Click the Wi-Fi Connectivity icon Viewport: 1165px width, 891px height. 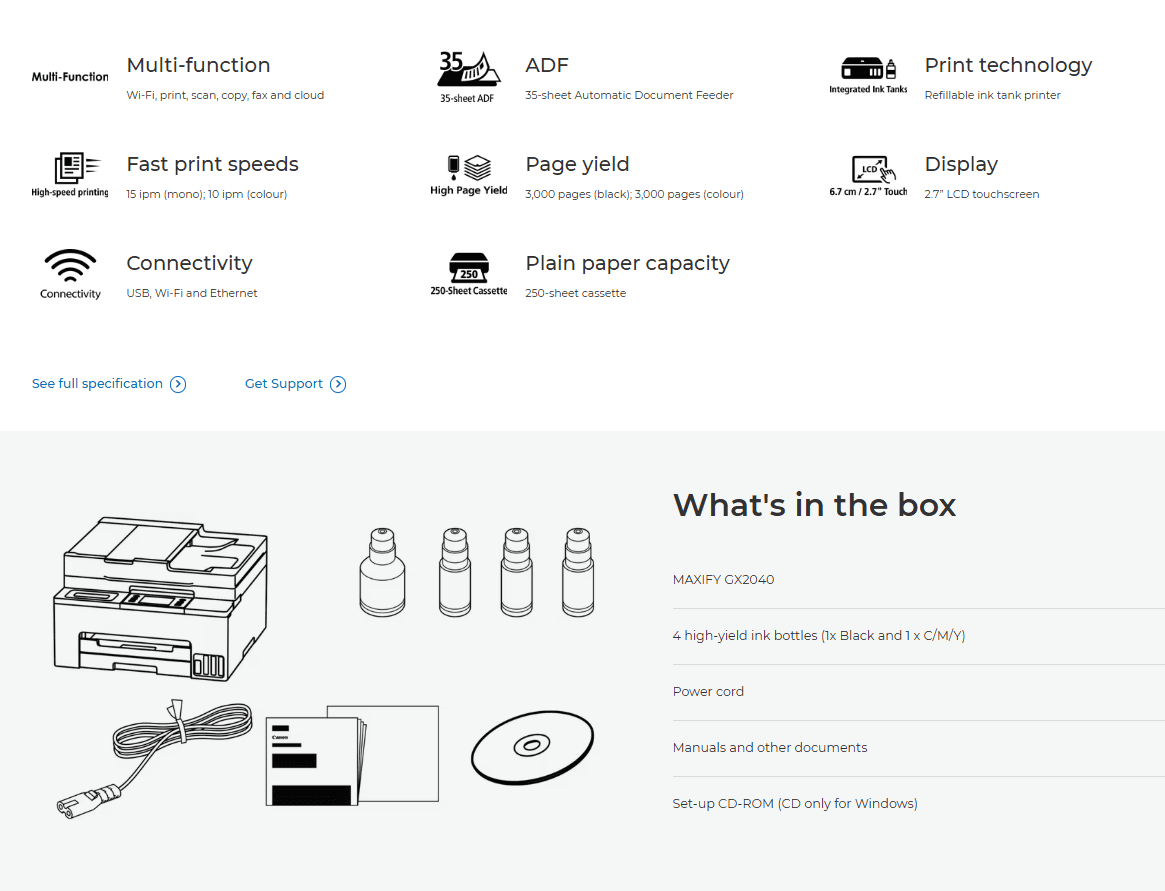(x=70, y=273)
